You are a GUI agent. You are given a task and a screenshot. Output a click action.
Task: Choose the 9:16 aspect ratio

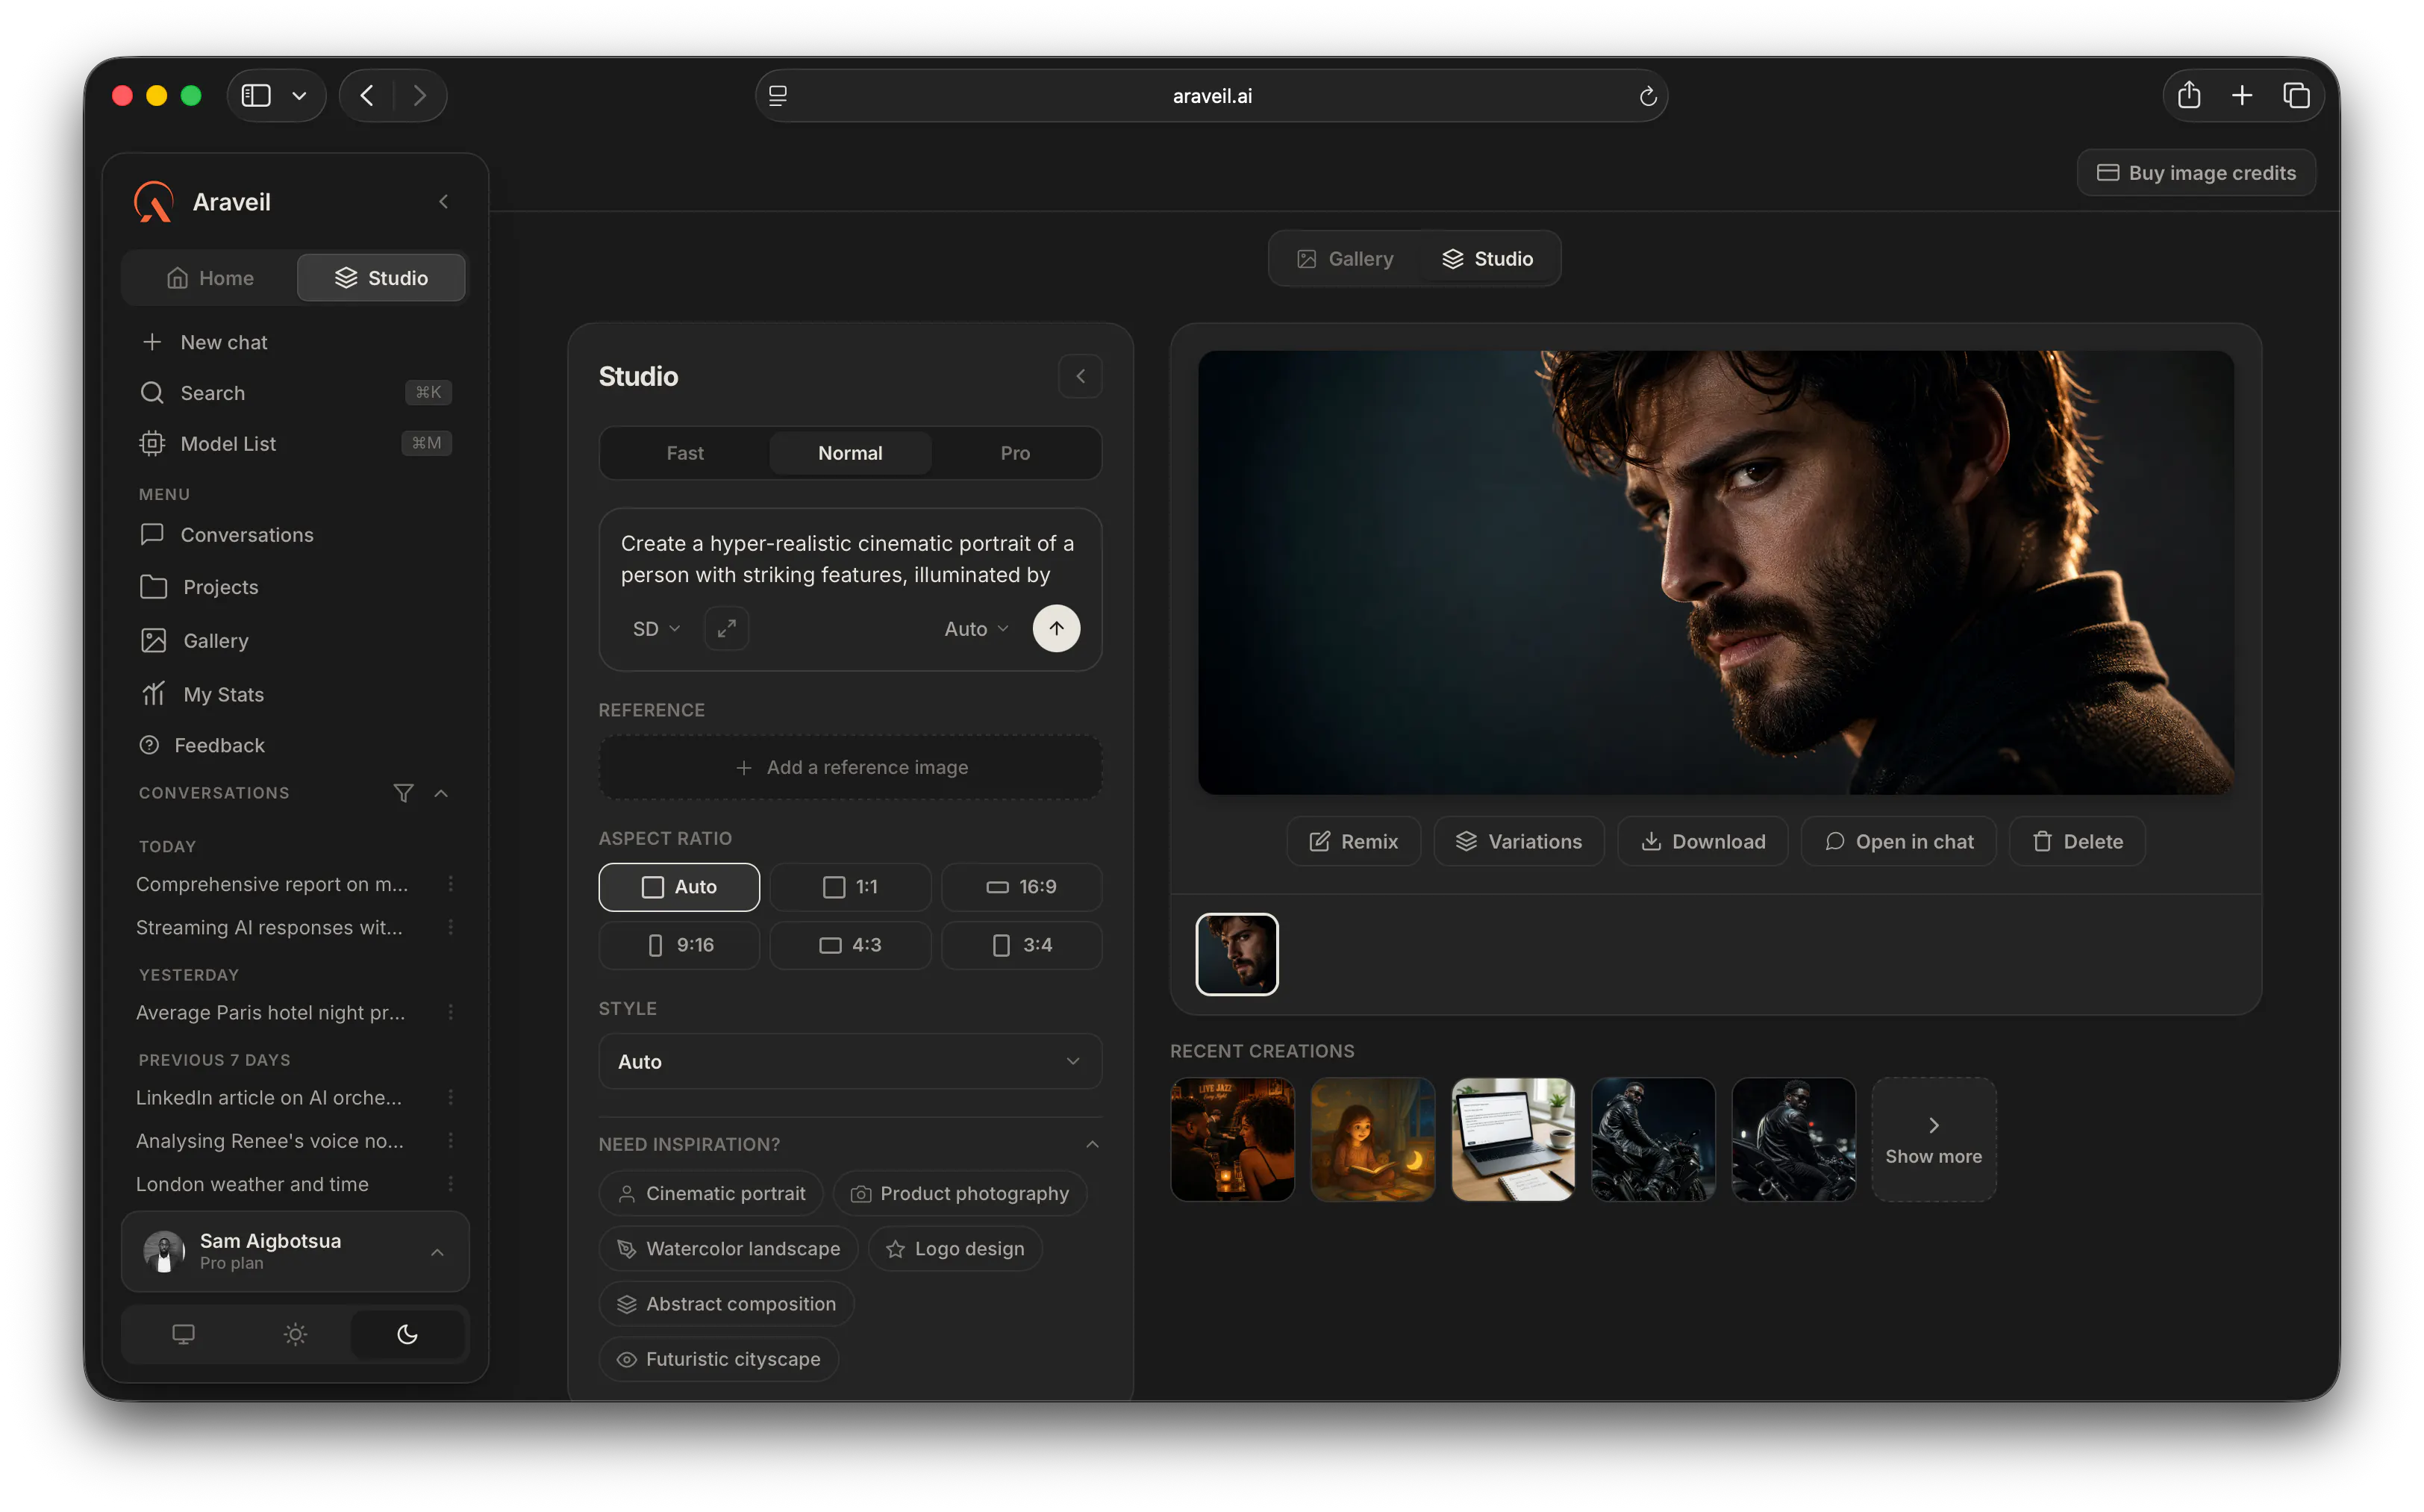679,945
